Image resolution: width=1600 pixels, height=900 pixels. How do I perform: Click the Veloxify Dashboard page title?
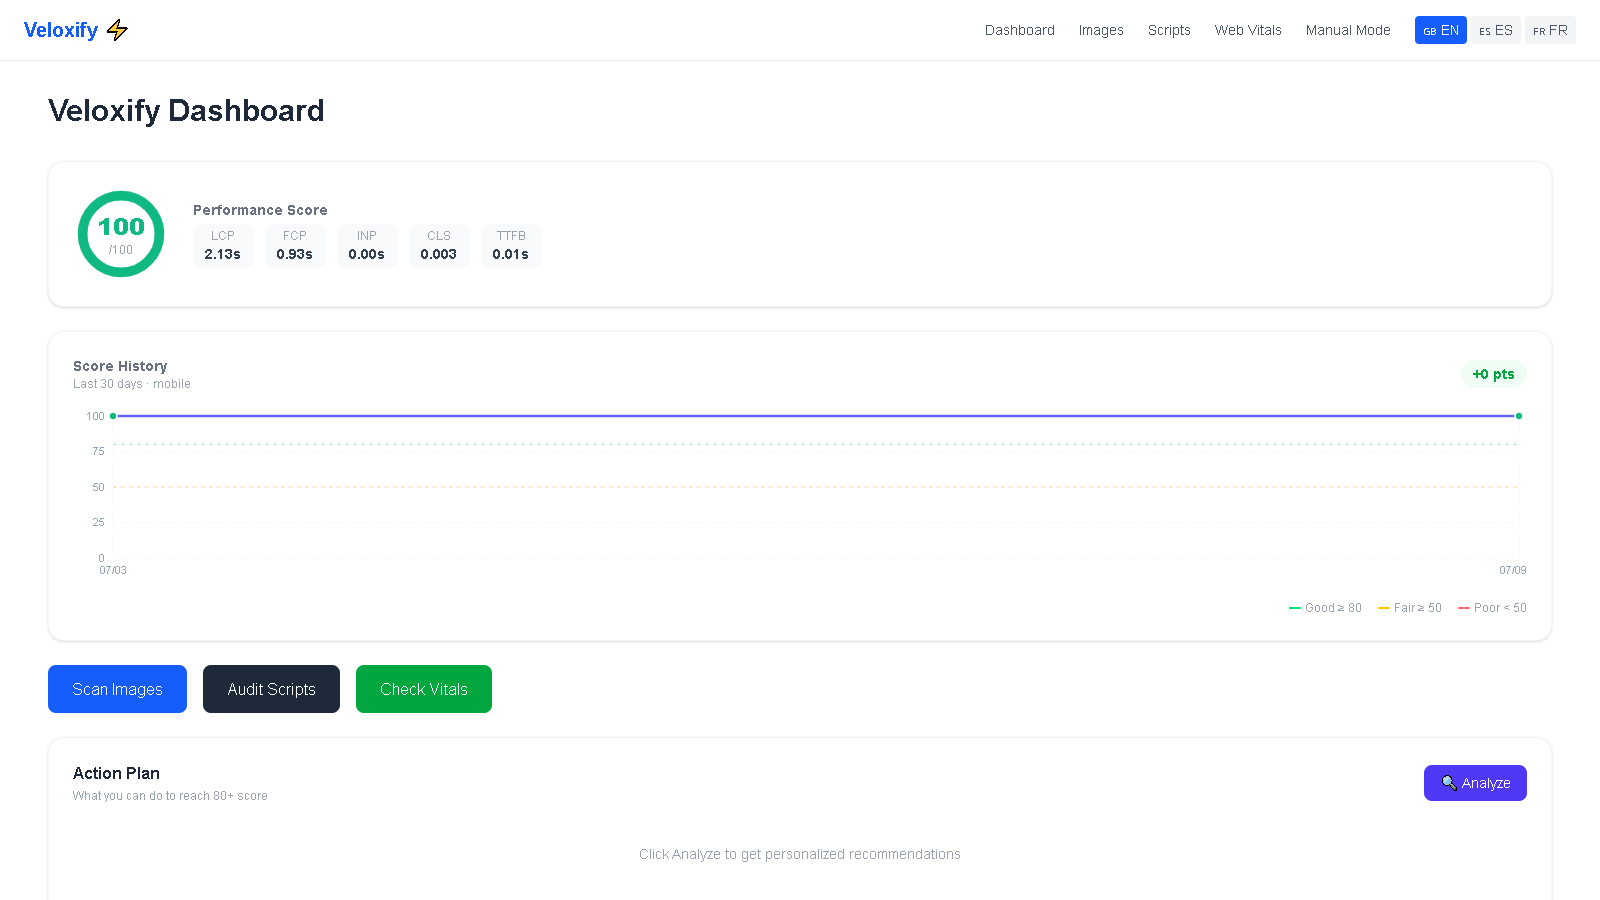pyautogui.click(x=186, y=110)
